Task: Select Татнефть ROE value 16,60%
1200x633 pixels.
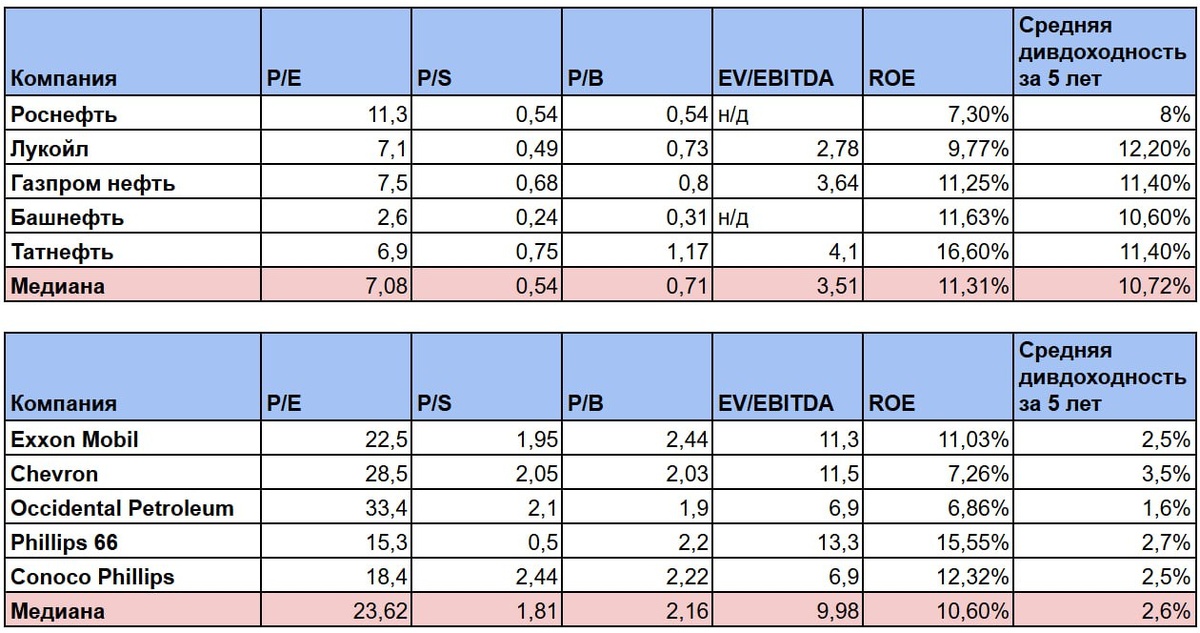Action: [x=938, y=252]
